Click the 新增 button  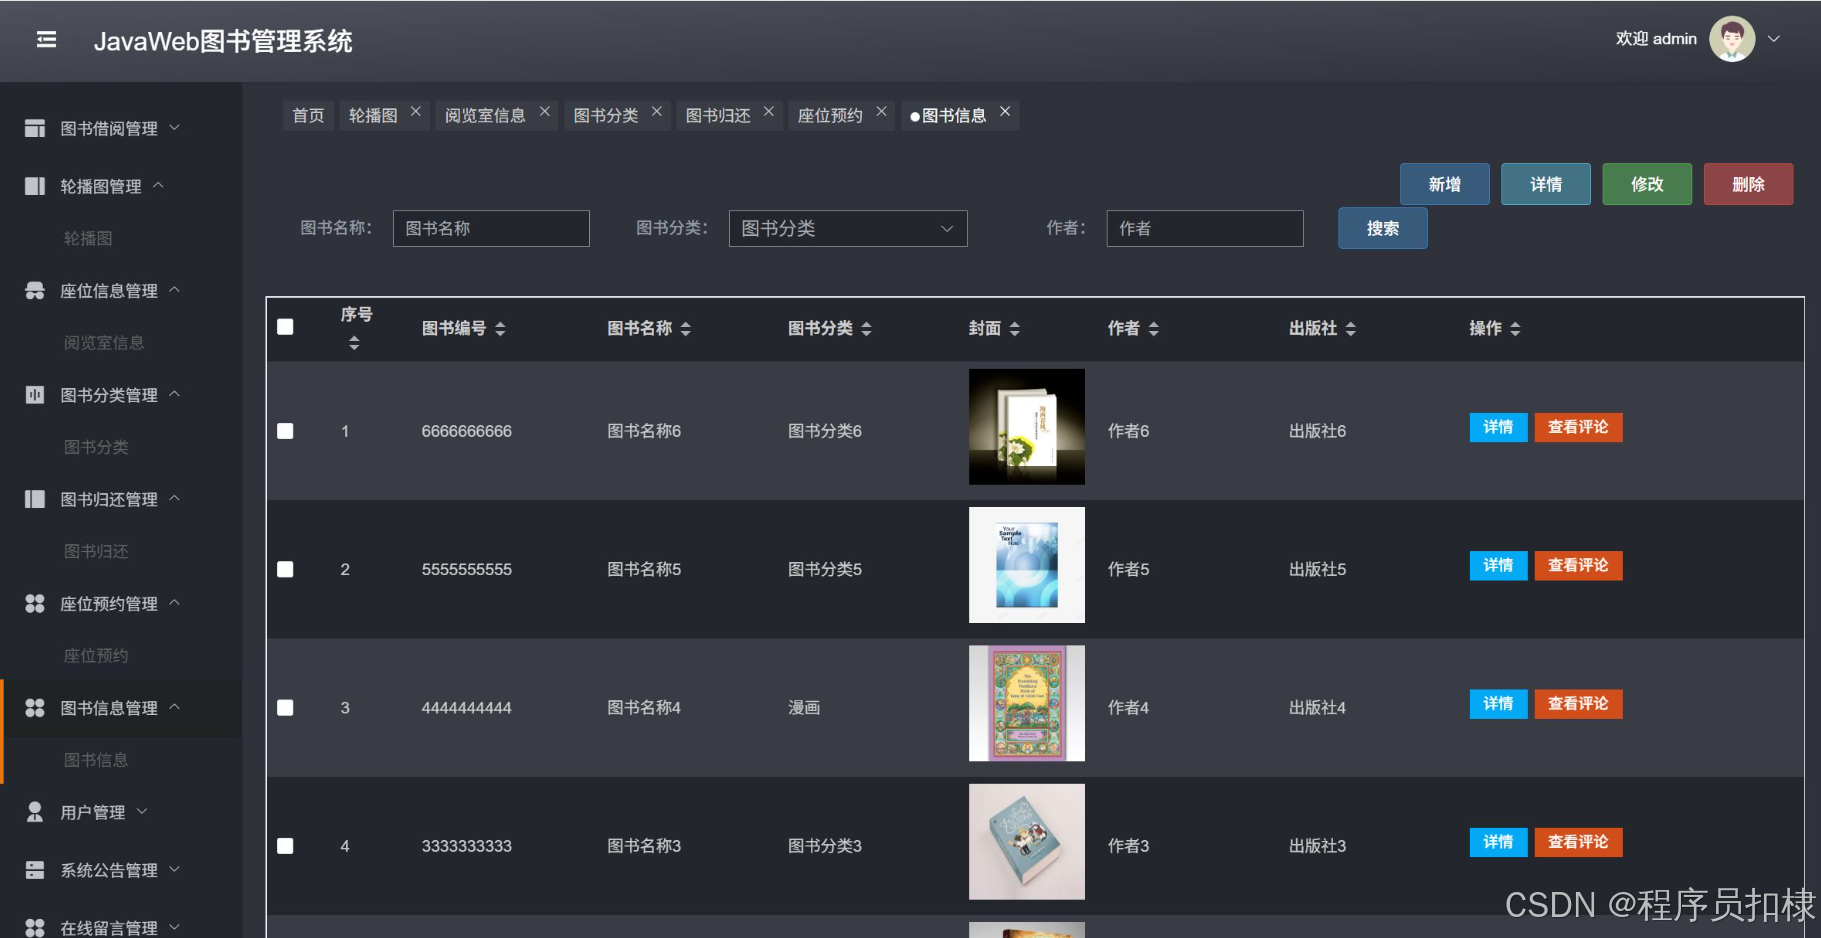[x=1445, y=184]
